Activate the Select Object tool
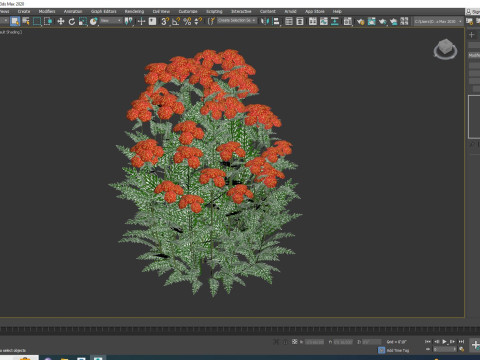 click(x=15, y=21)
